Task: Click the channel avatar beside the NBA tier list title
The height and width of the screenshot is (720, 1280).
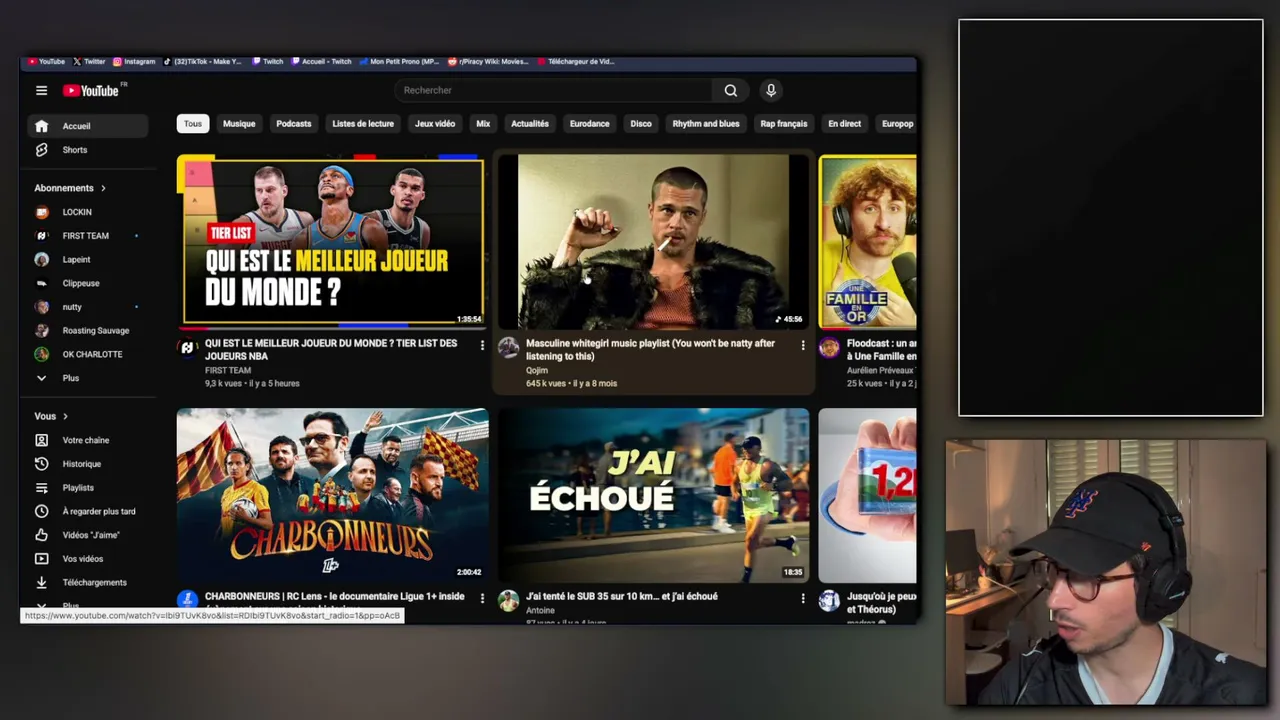Action: (x=187, y=348)
